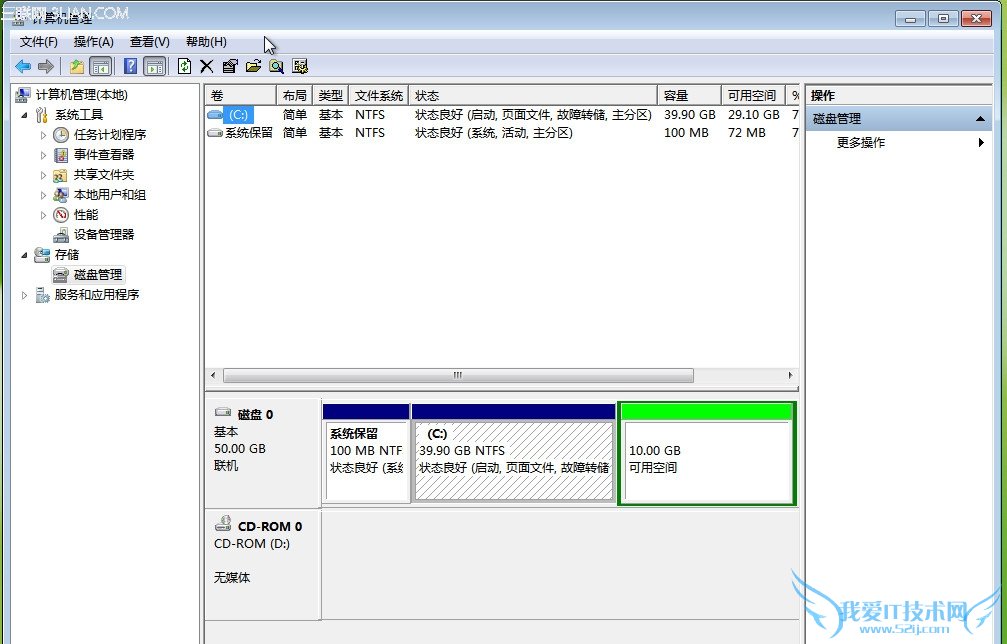1007x644 pixels.
Task: Select the (C:) volume row in list
Action: [x=237, y=115]
